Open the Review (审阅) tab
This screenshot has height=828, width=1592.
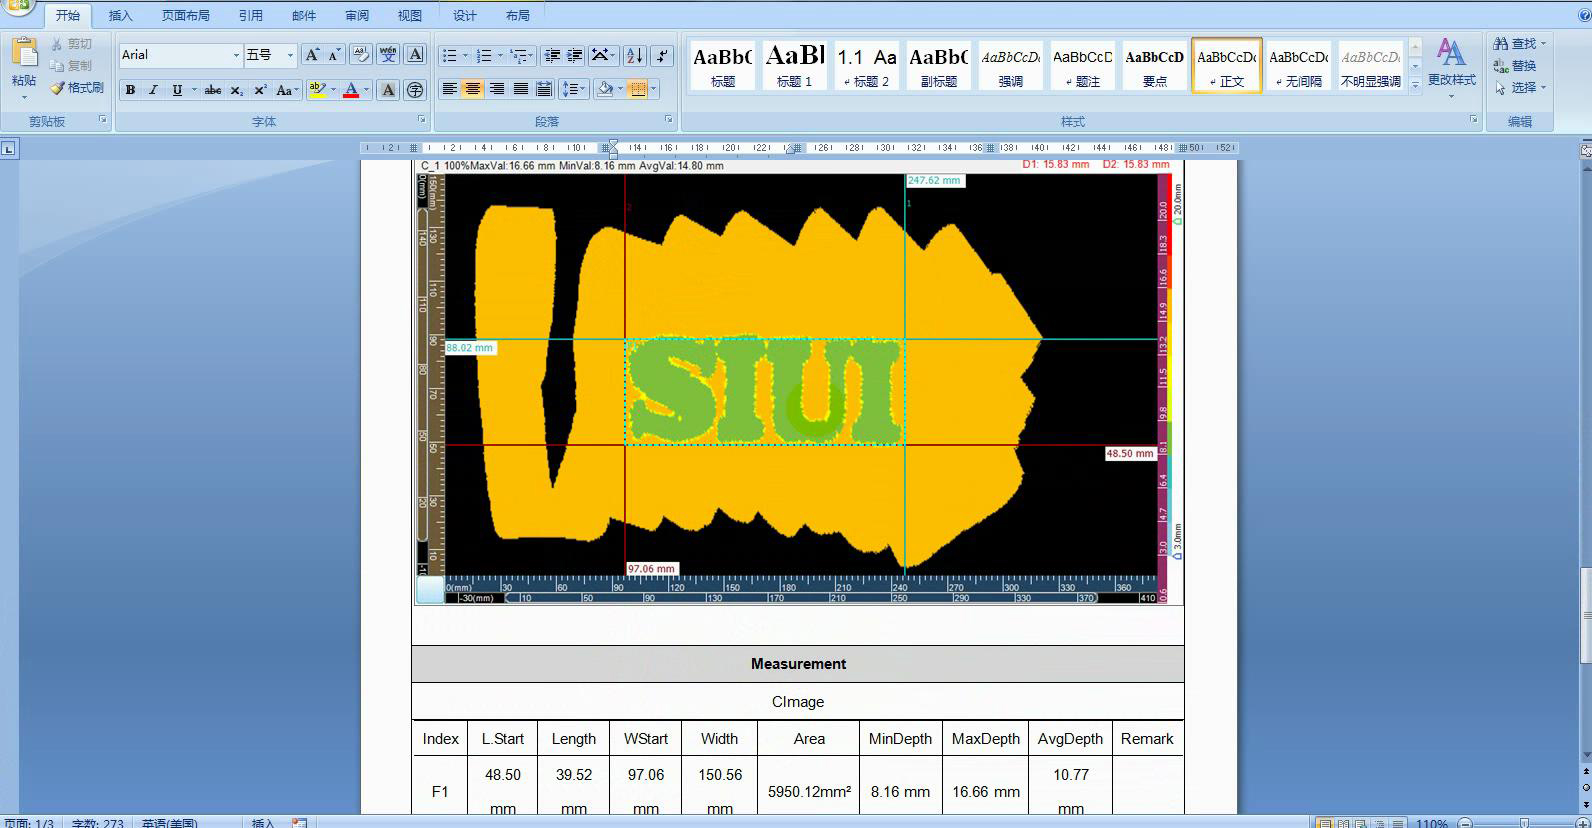(x=357, y=15)
